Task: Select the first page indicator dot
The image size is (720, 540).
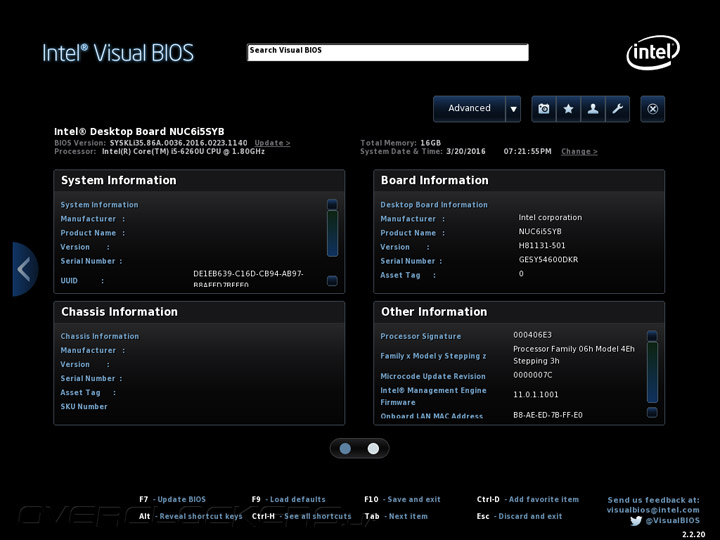Action: [346, 449]
